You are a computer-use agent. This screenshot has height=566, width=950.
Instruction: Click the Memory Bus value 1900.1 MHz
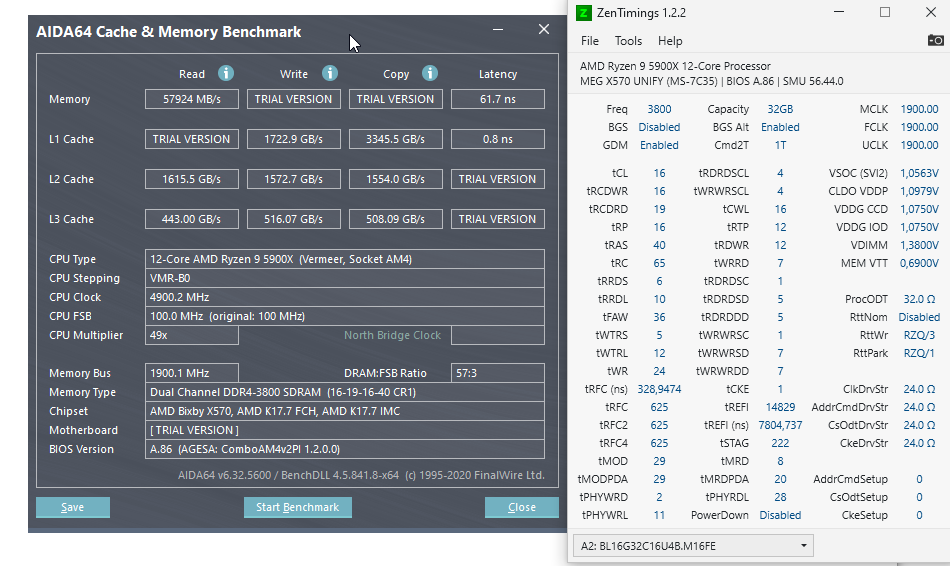coord(191,373)
